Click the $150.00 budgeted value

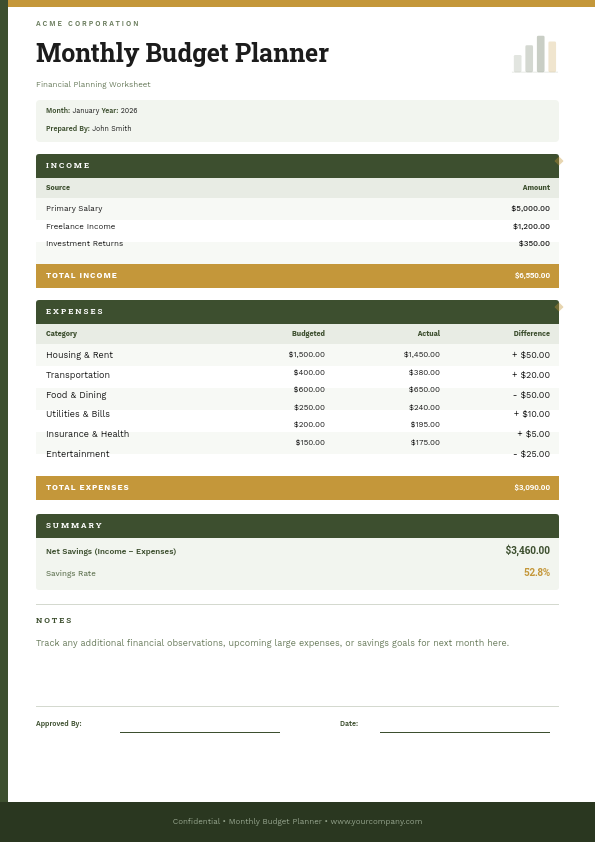[310, 442]
